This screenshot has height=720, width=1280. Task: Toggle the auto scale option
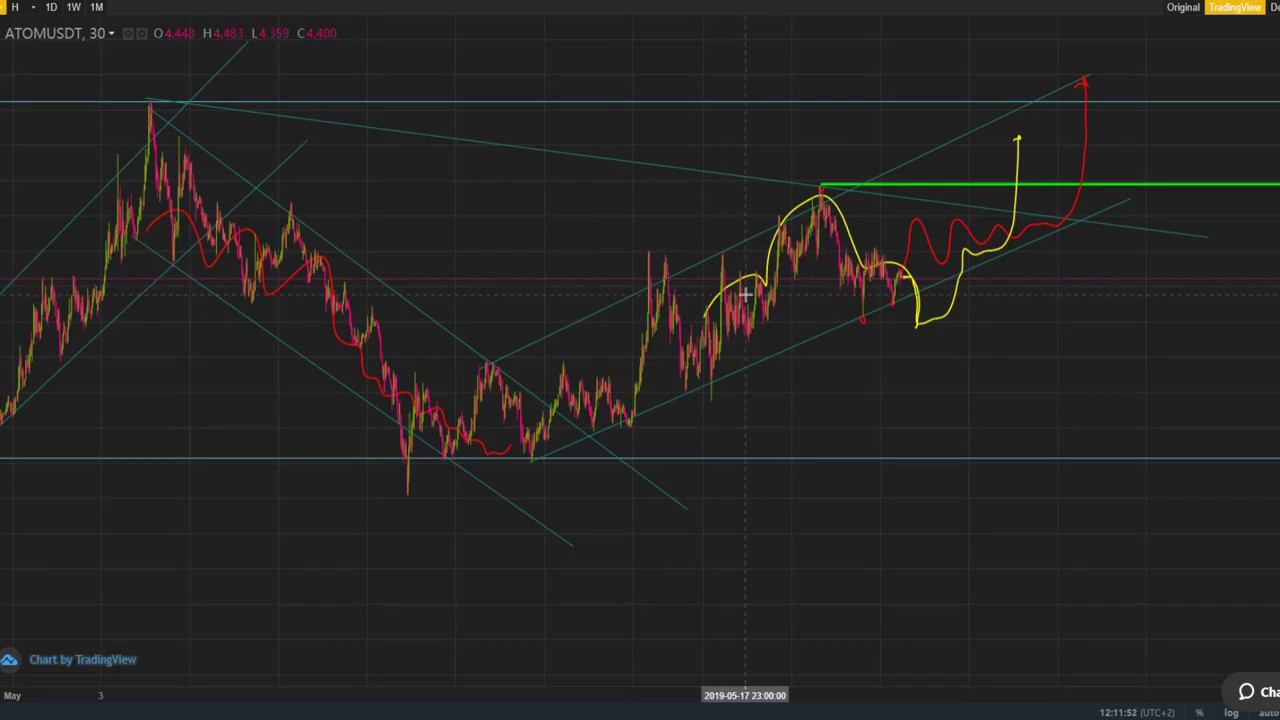pyautogui.click(x=1269, y=713)
